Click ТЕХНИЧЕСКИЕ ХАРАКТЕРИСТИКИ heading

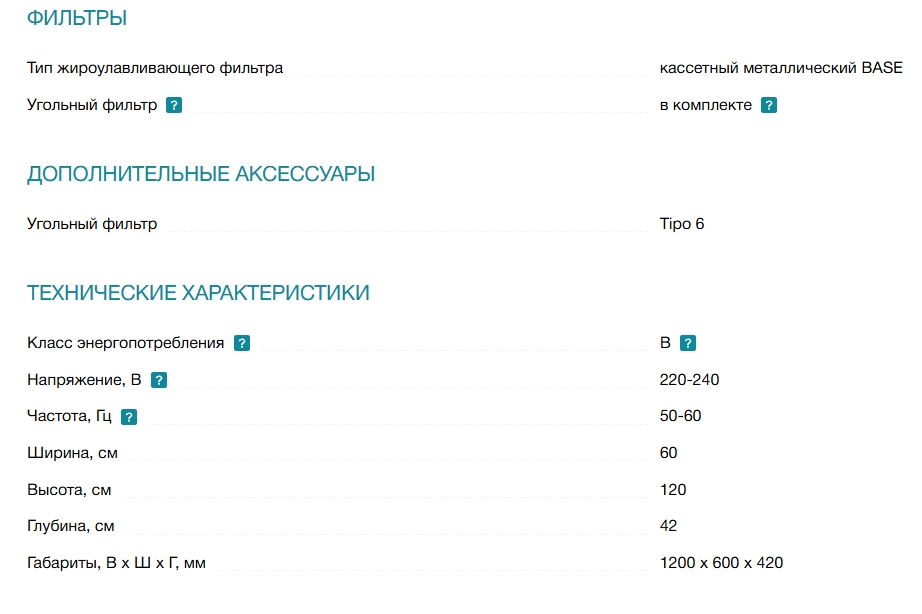click(x=198, y=293)
